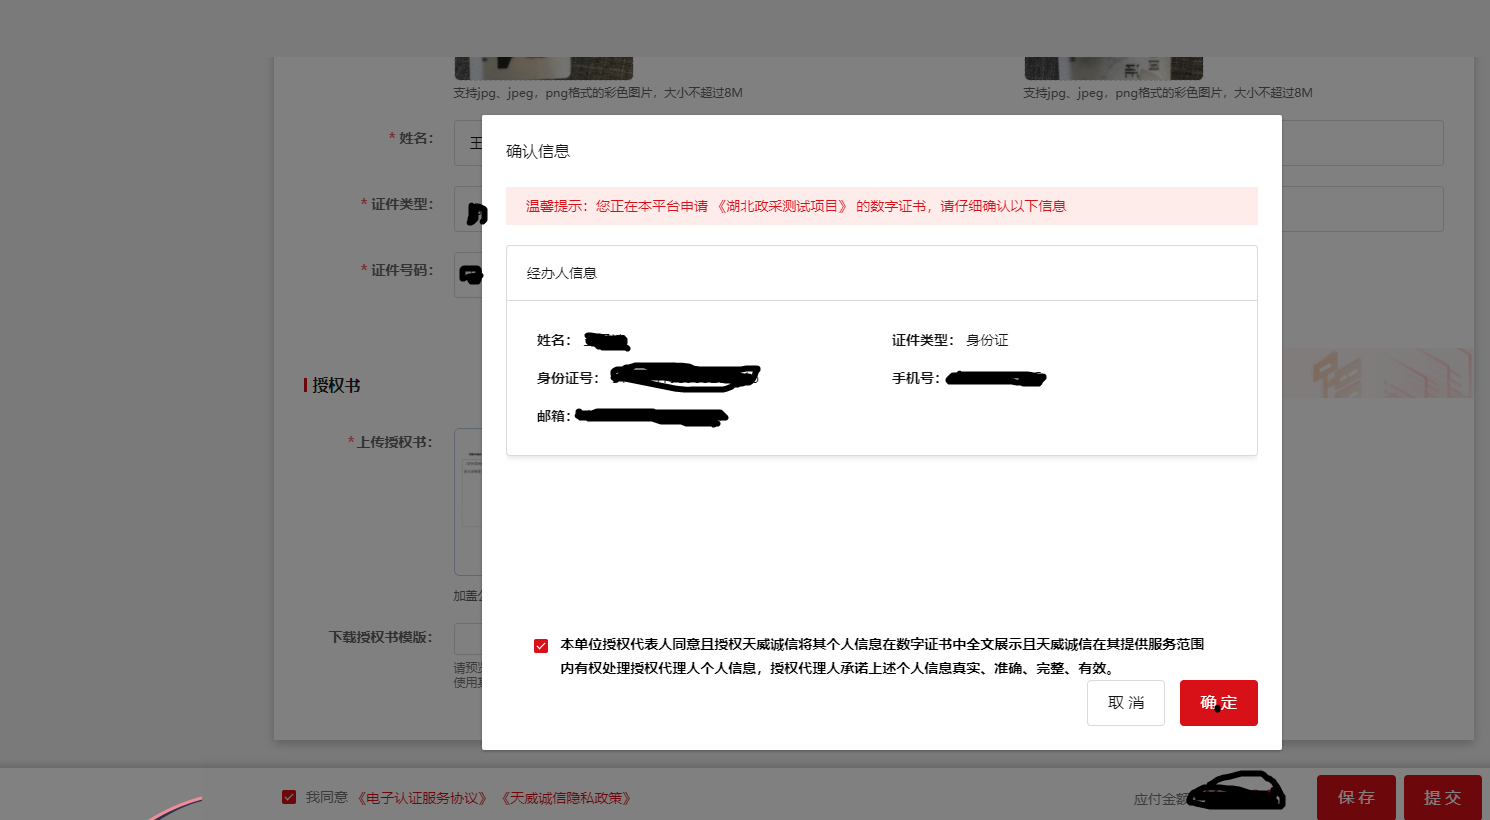Select the uploaded 授权书 document thumbnail
The height and width of the screenshot is (820, 1490).
(x=468, y=500)
